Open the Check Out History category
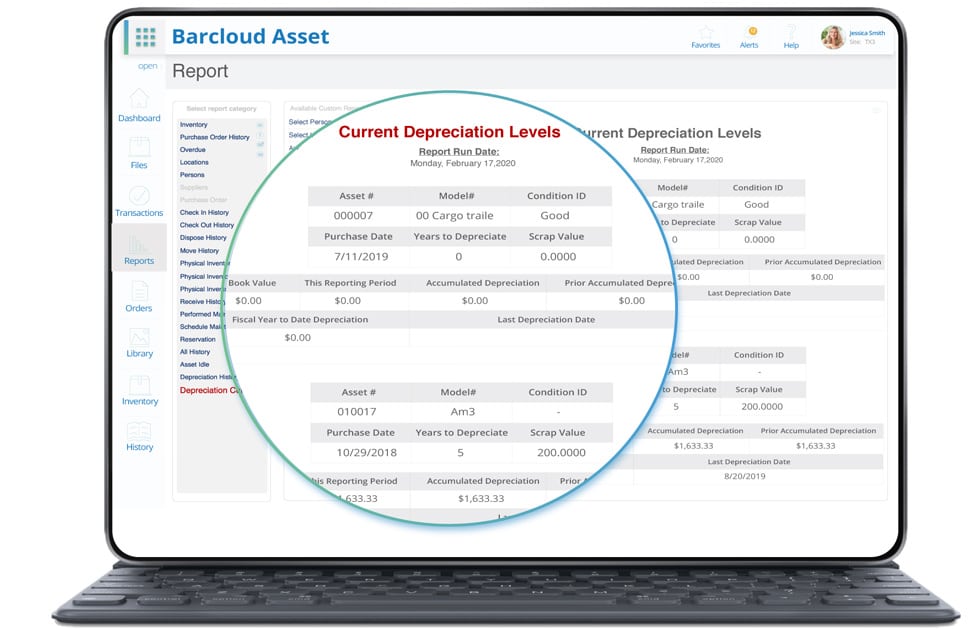The height and width of the screenshot is (629, 977). click(x=207, y=225)
